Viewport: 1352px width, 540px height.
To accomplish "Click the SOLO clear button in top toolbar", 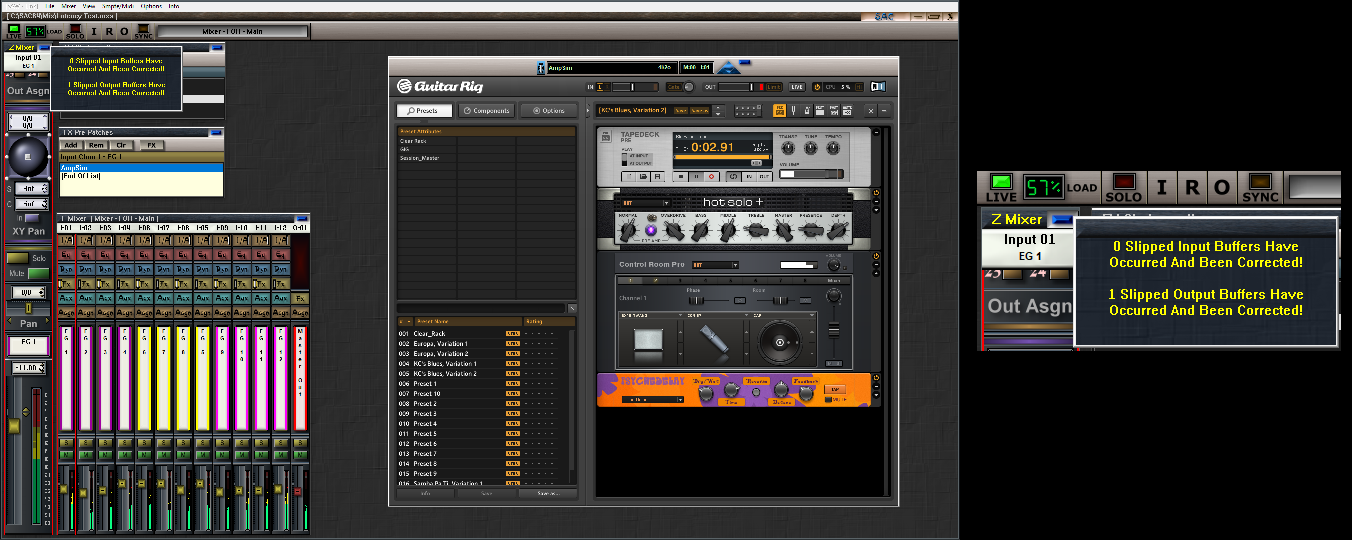I will tap(75, 32).
